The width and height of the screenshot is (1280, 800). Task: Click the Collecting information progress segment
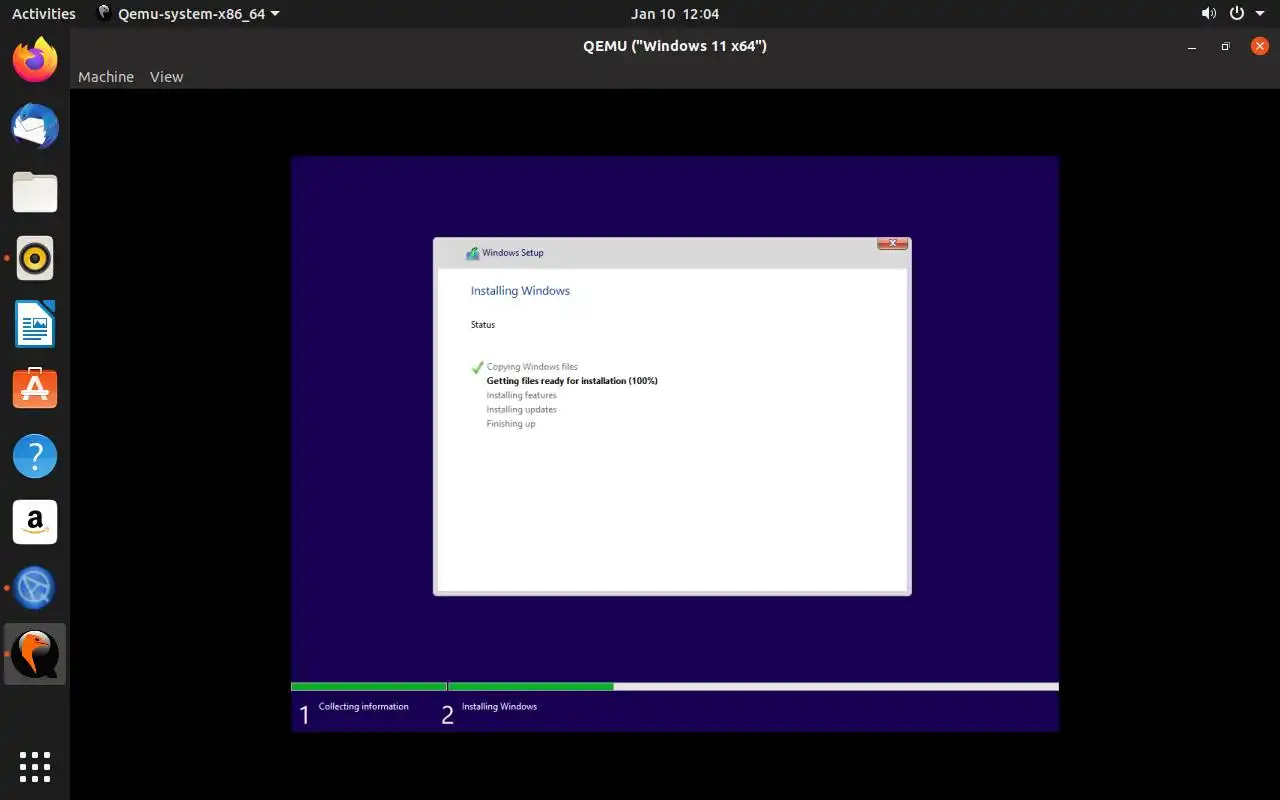369,687
